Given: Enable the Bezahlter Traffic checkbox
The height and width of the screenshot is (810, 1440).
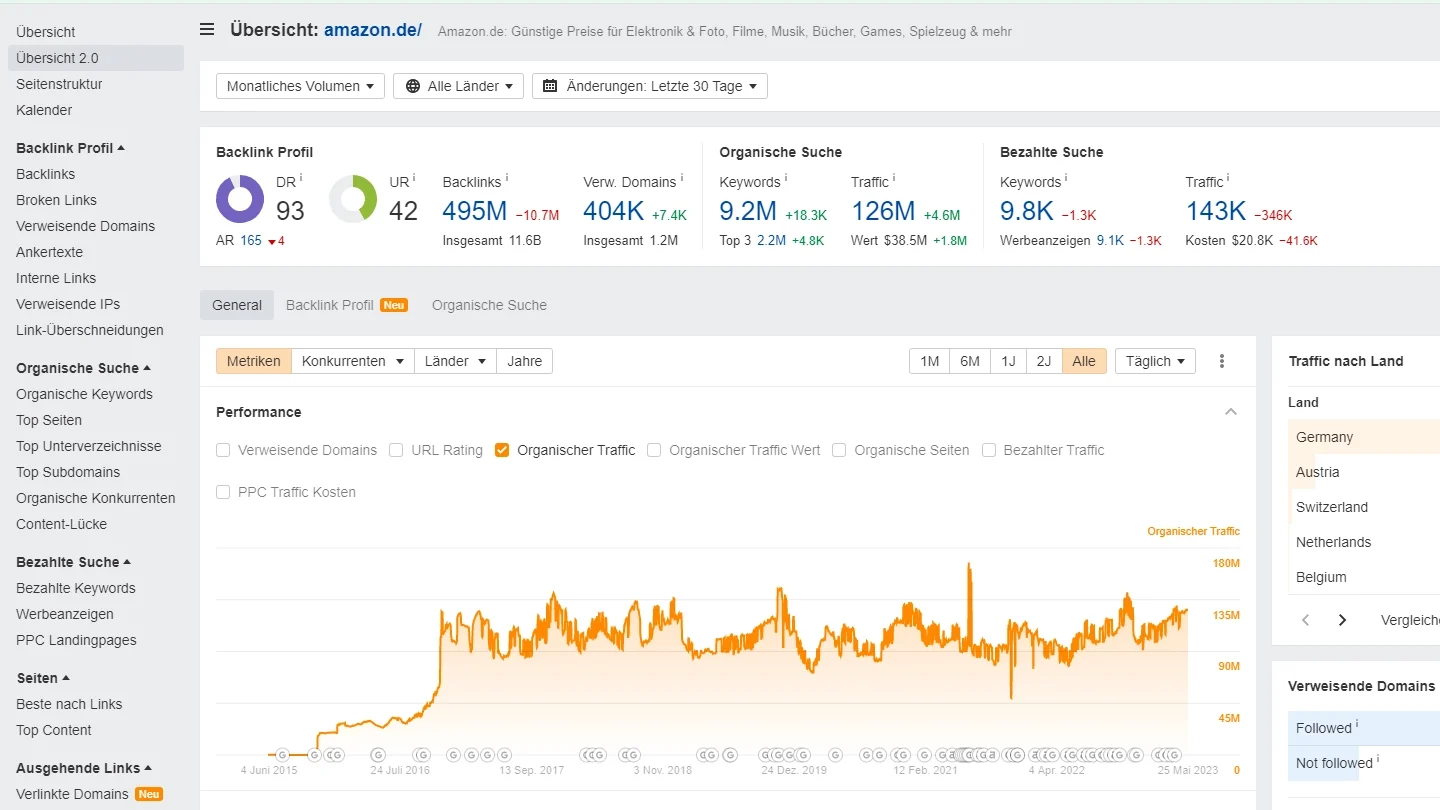Looking at the screenshot, I should click(x=989, y=450).
